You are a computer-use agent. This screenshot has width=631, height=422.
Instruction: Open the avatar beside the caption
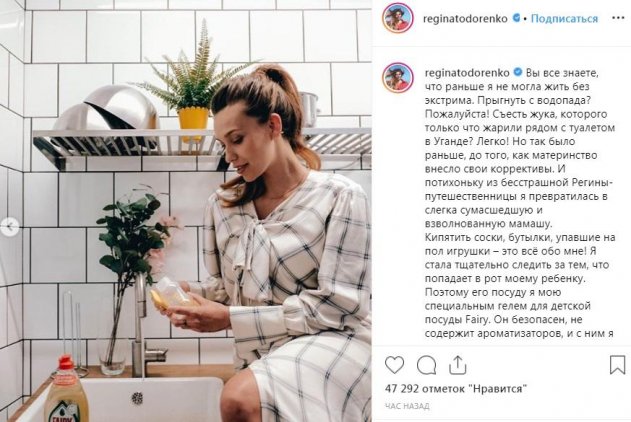click(x=398, y=78)
